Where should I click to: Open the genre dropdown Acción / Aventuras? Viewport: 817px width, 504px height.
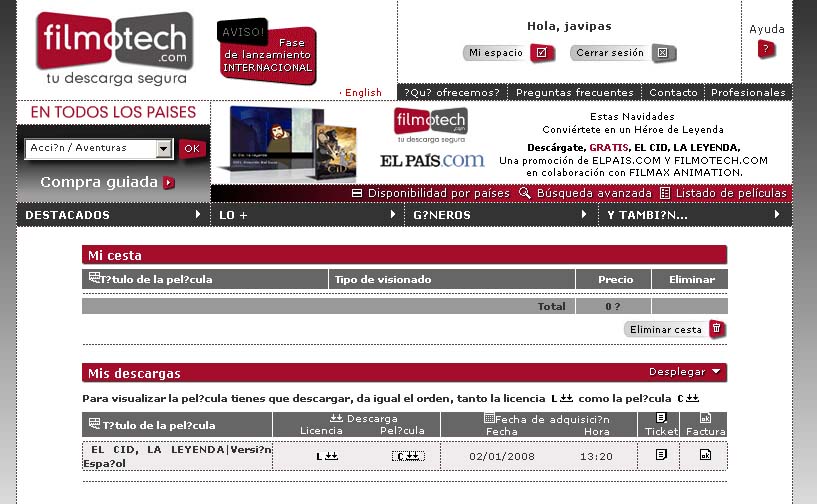(164, 149)
